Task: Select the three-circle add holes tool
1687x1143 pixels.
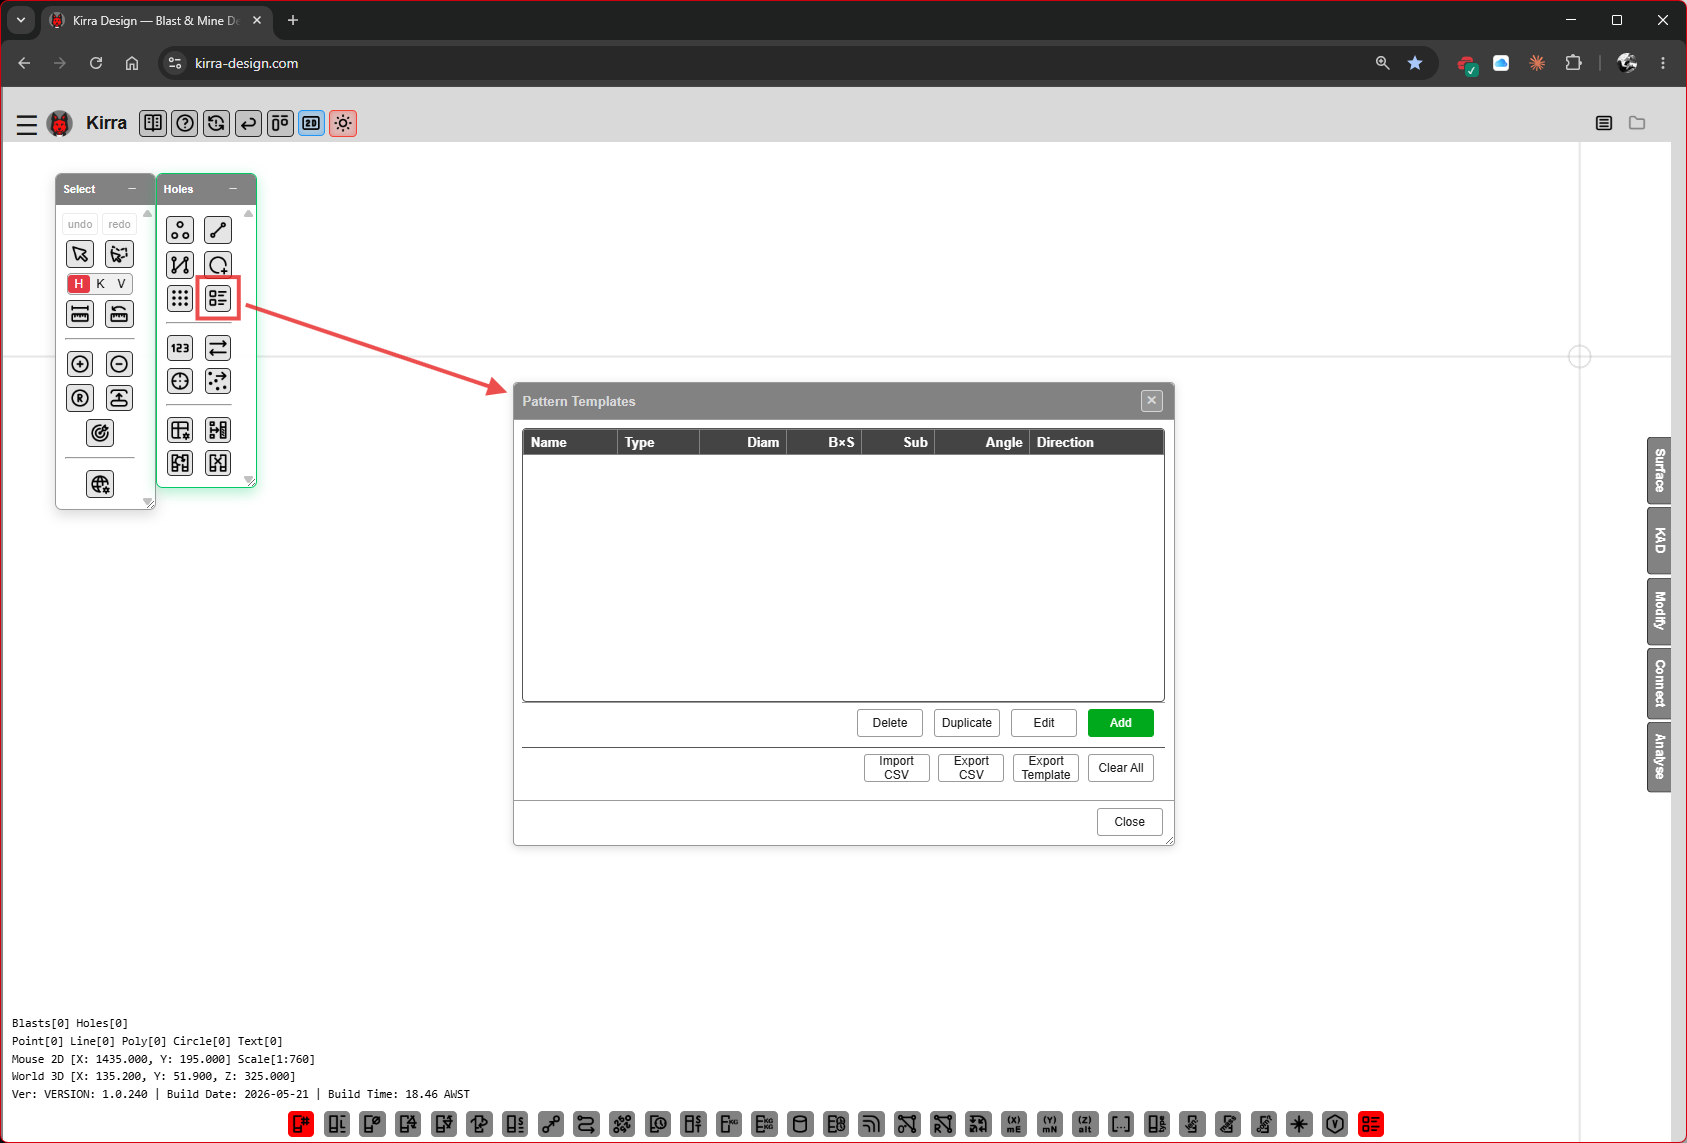Action: (180, 230)
